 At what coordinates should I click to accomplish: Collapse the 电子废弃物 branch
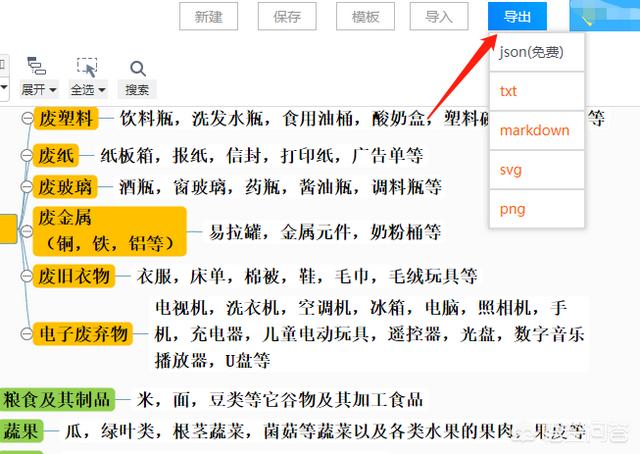coord(27,334)
